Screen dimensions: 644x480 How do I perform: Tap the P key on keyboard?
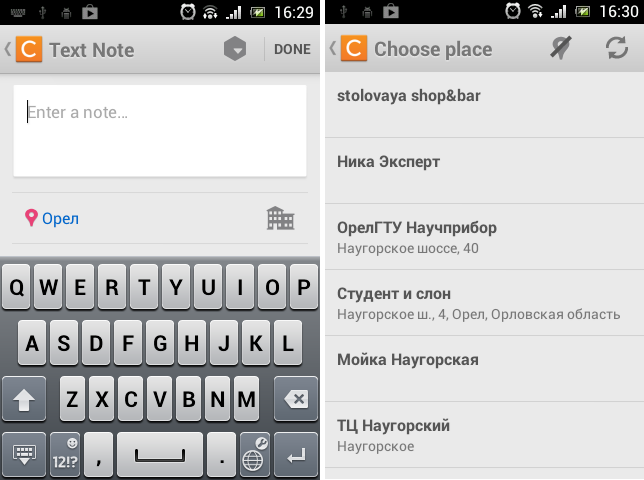click(304, 287)
